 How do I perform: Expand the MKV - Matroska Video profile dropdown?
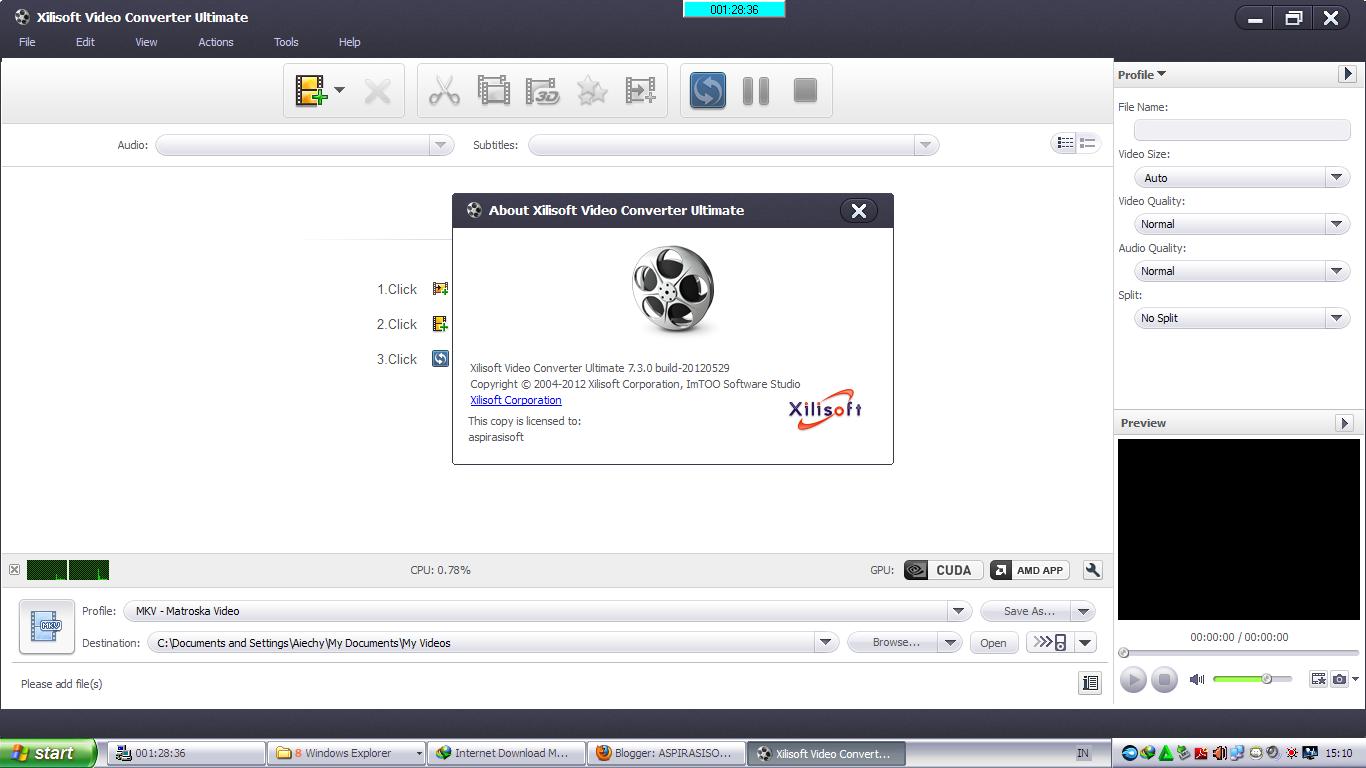pyautogui.click(x=957, y=611)
